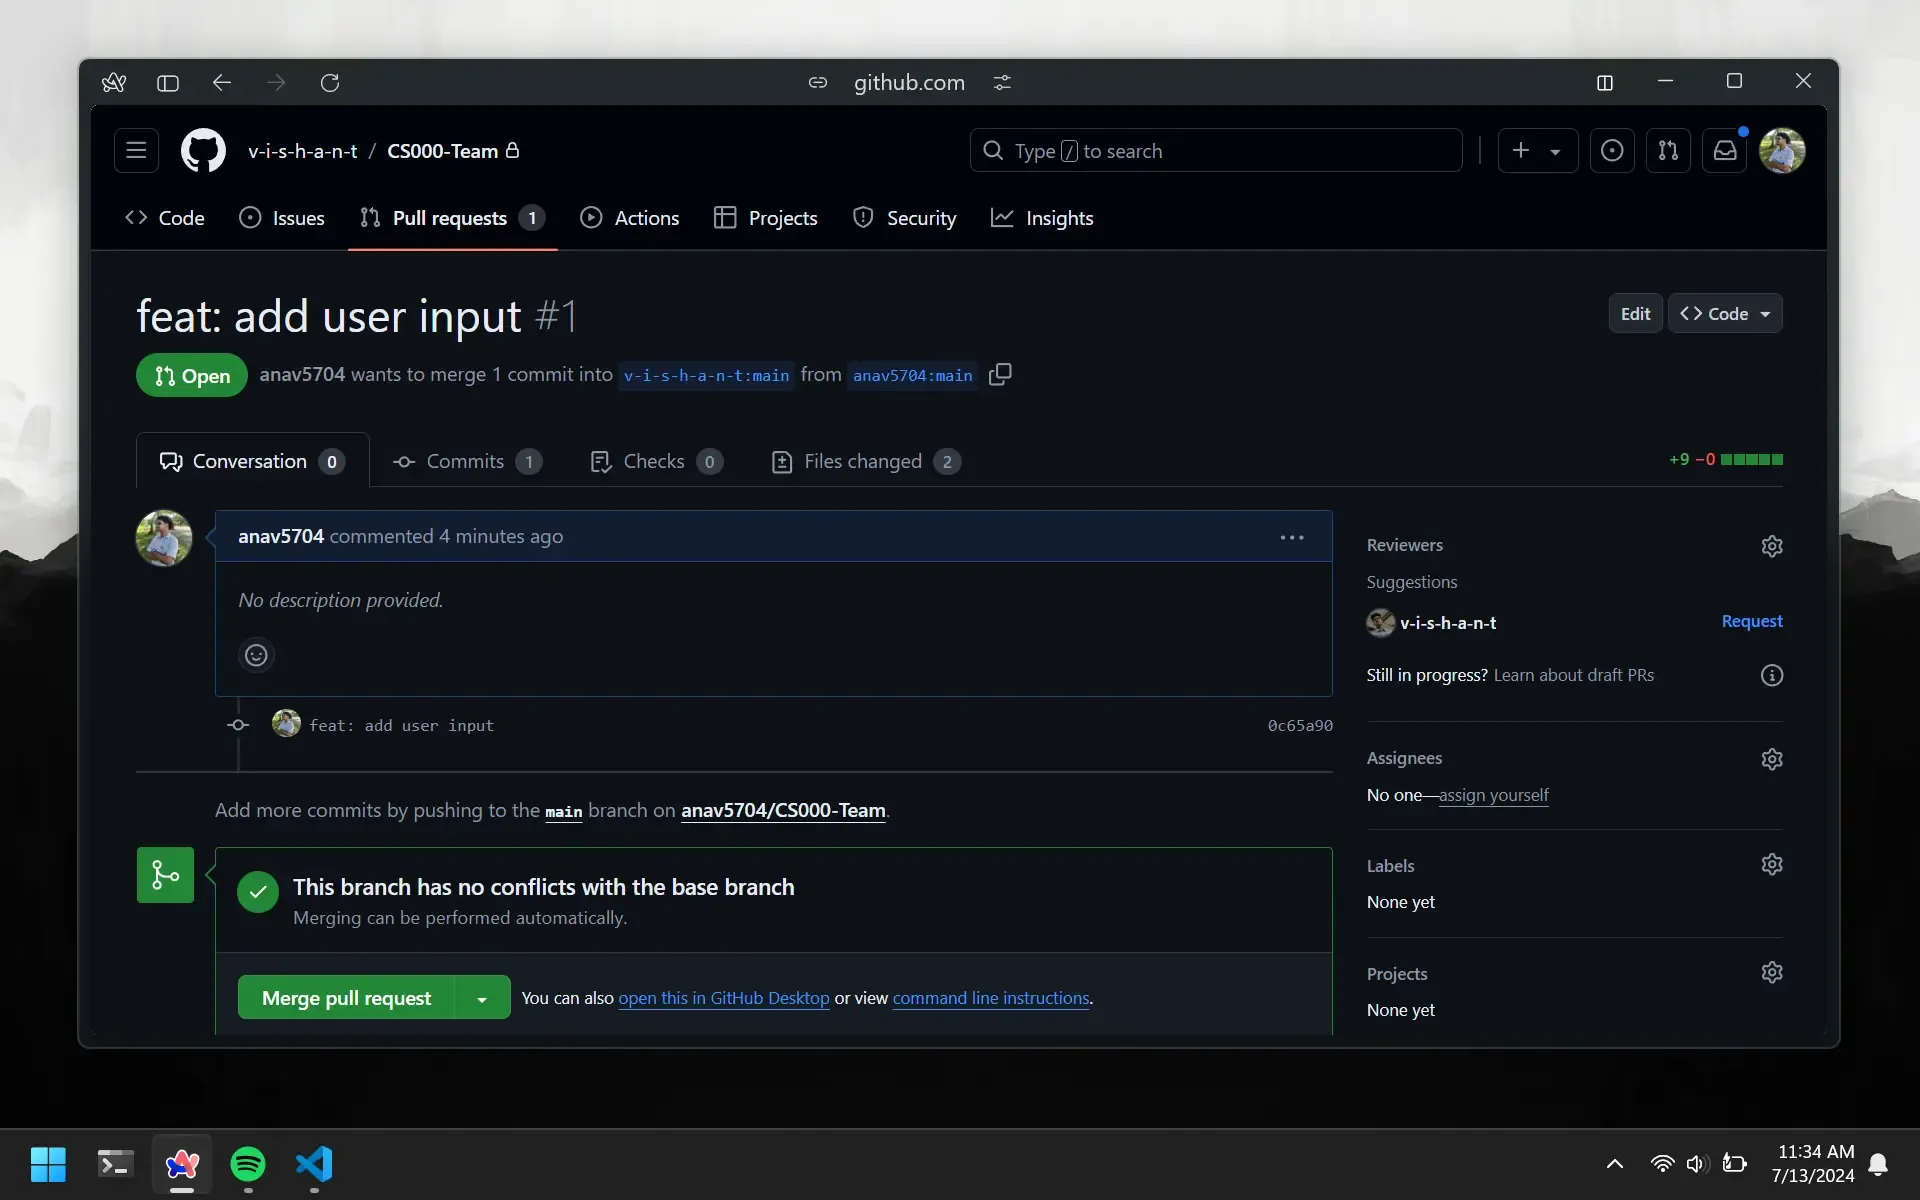Open Learn about draft PRs link

[x=1574, y=675]
